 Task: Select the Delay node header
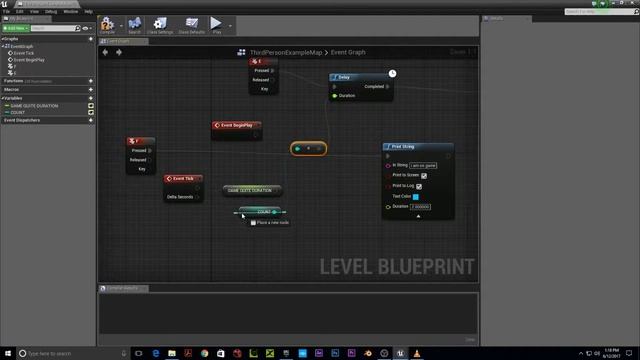pyautogui.click(x=361, y=77)
